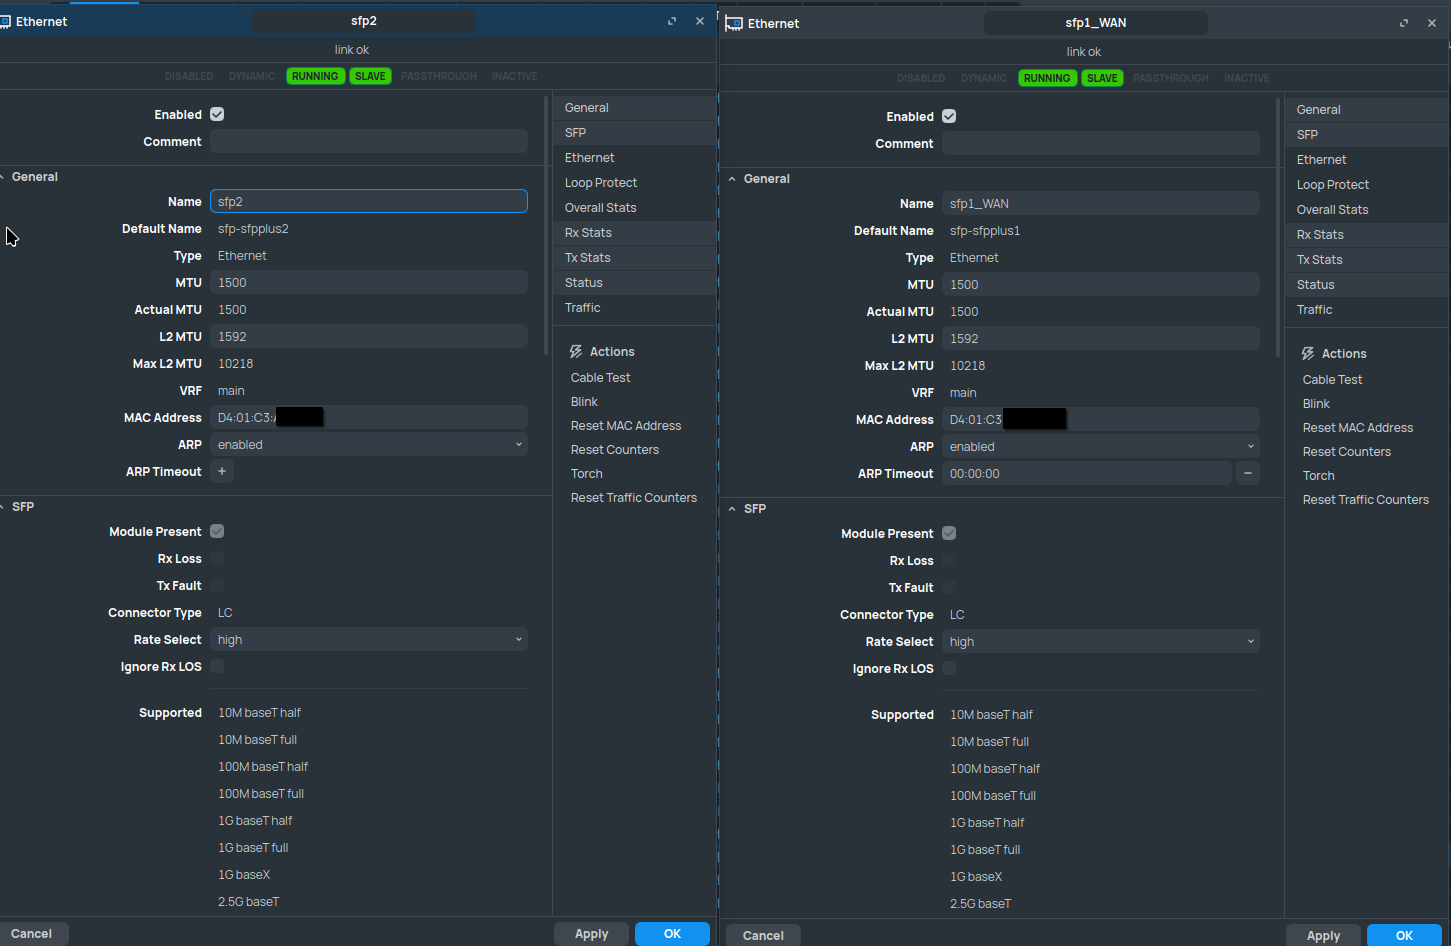Click the 2.5G baseT entry in sfp2 Supported list
The height and width of the screenshot is (946, 1451).
pyautogui.click(x=249, y=902)
